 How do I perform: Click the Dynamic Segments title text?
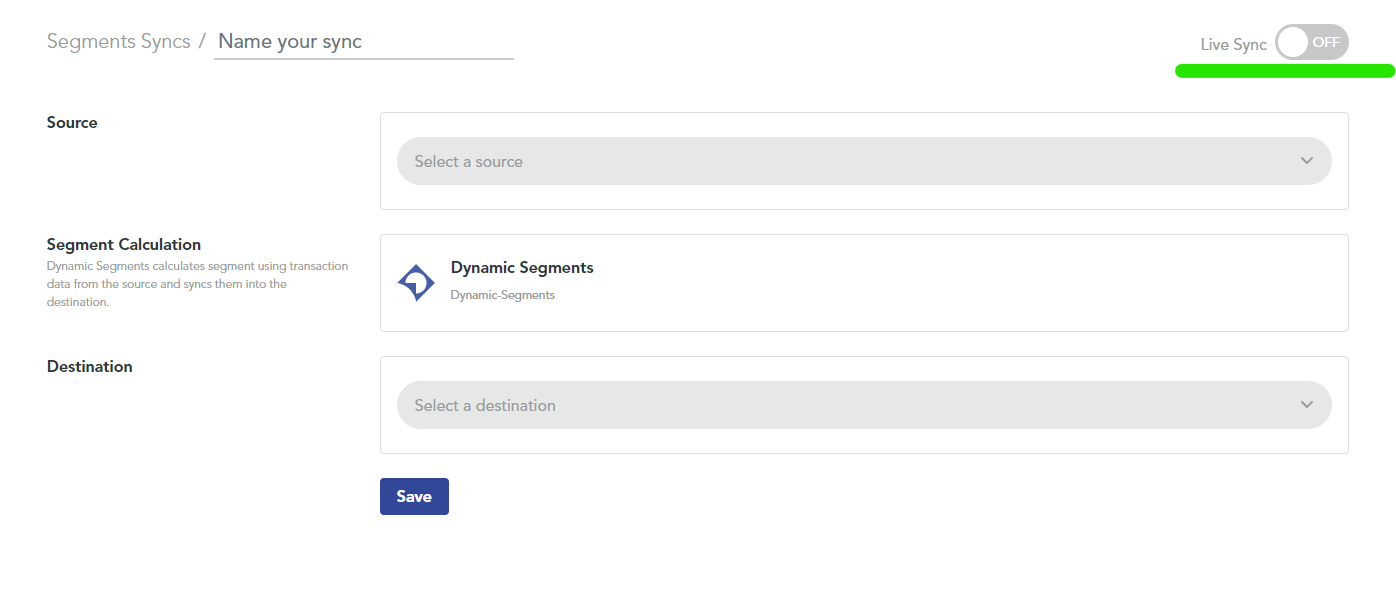pos(522,268)
